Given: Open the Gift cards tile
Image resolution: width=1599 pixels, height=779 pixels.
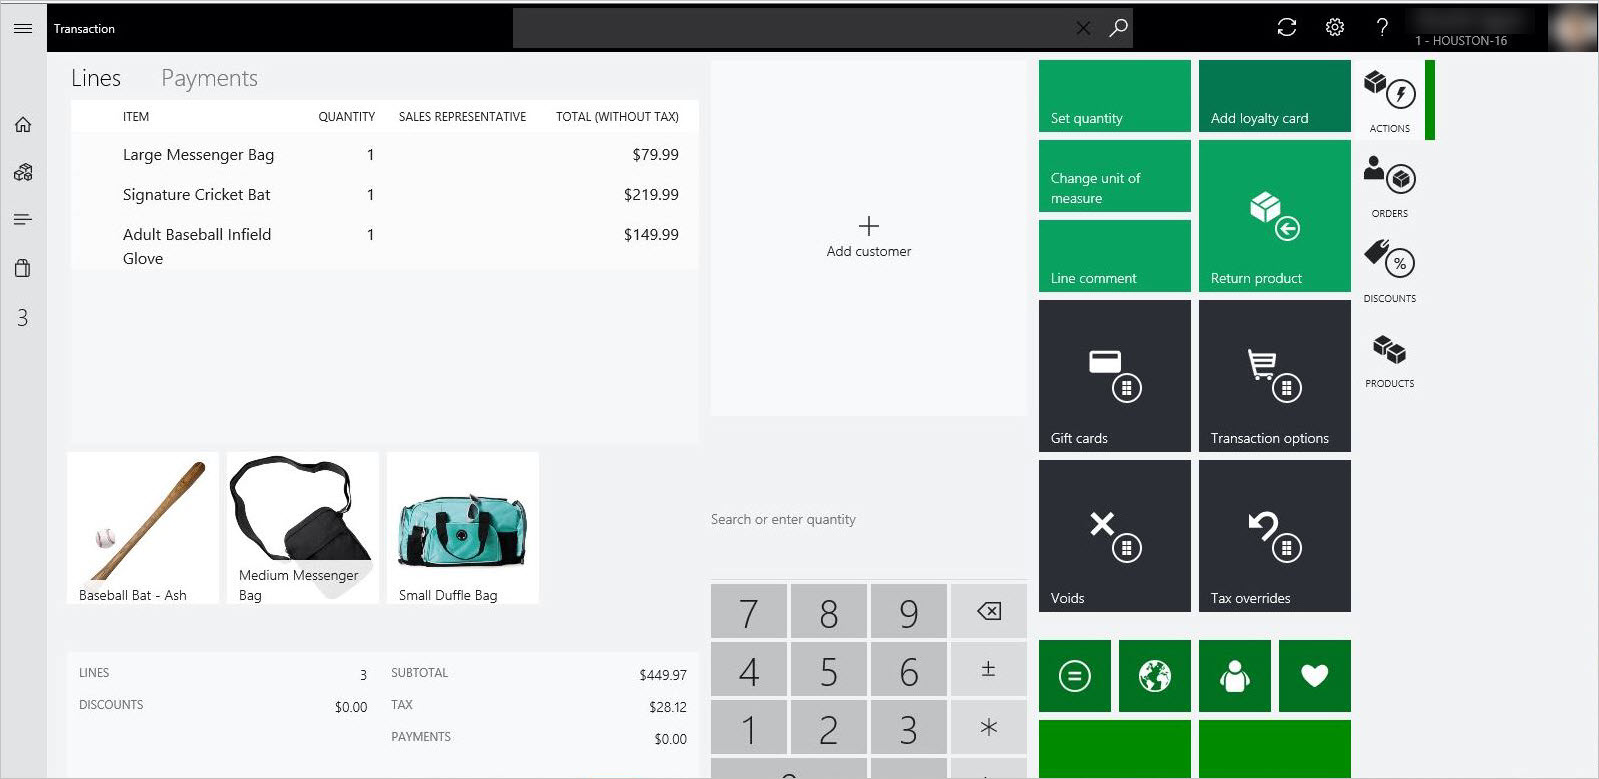Looking at the screenshot, I should 1115,376.
